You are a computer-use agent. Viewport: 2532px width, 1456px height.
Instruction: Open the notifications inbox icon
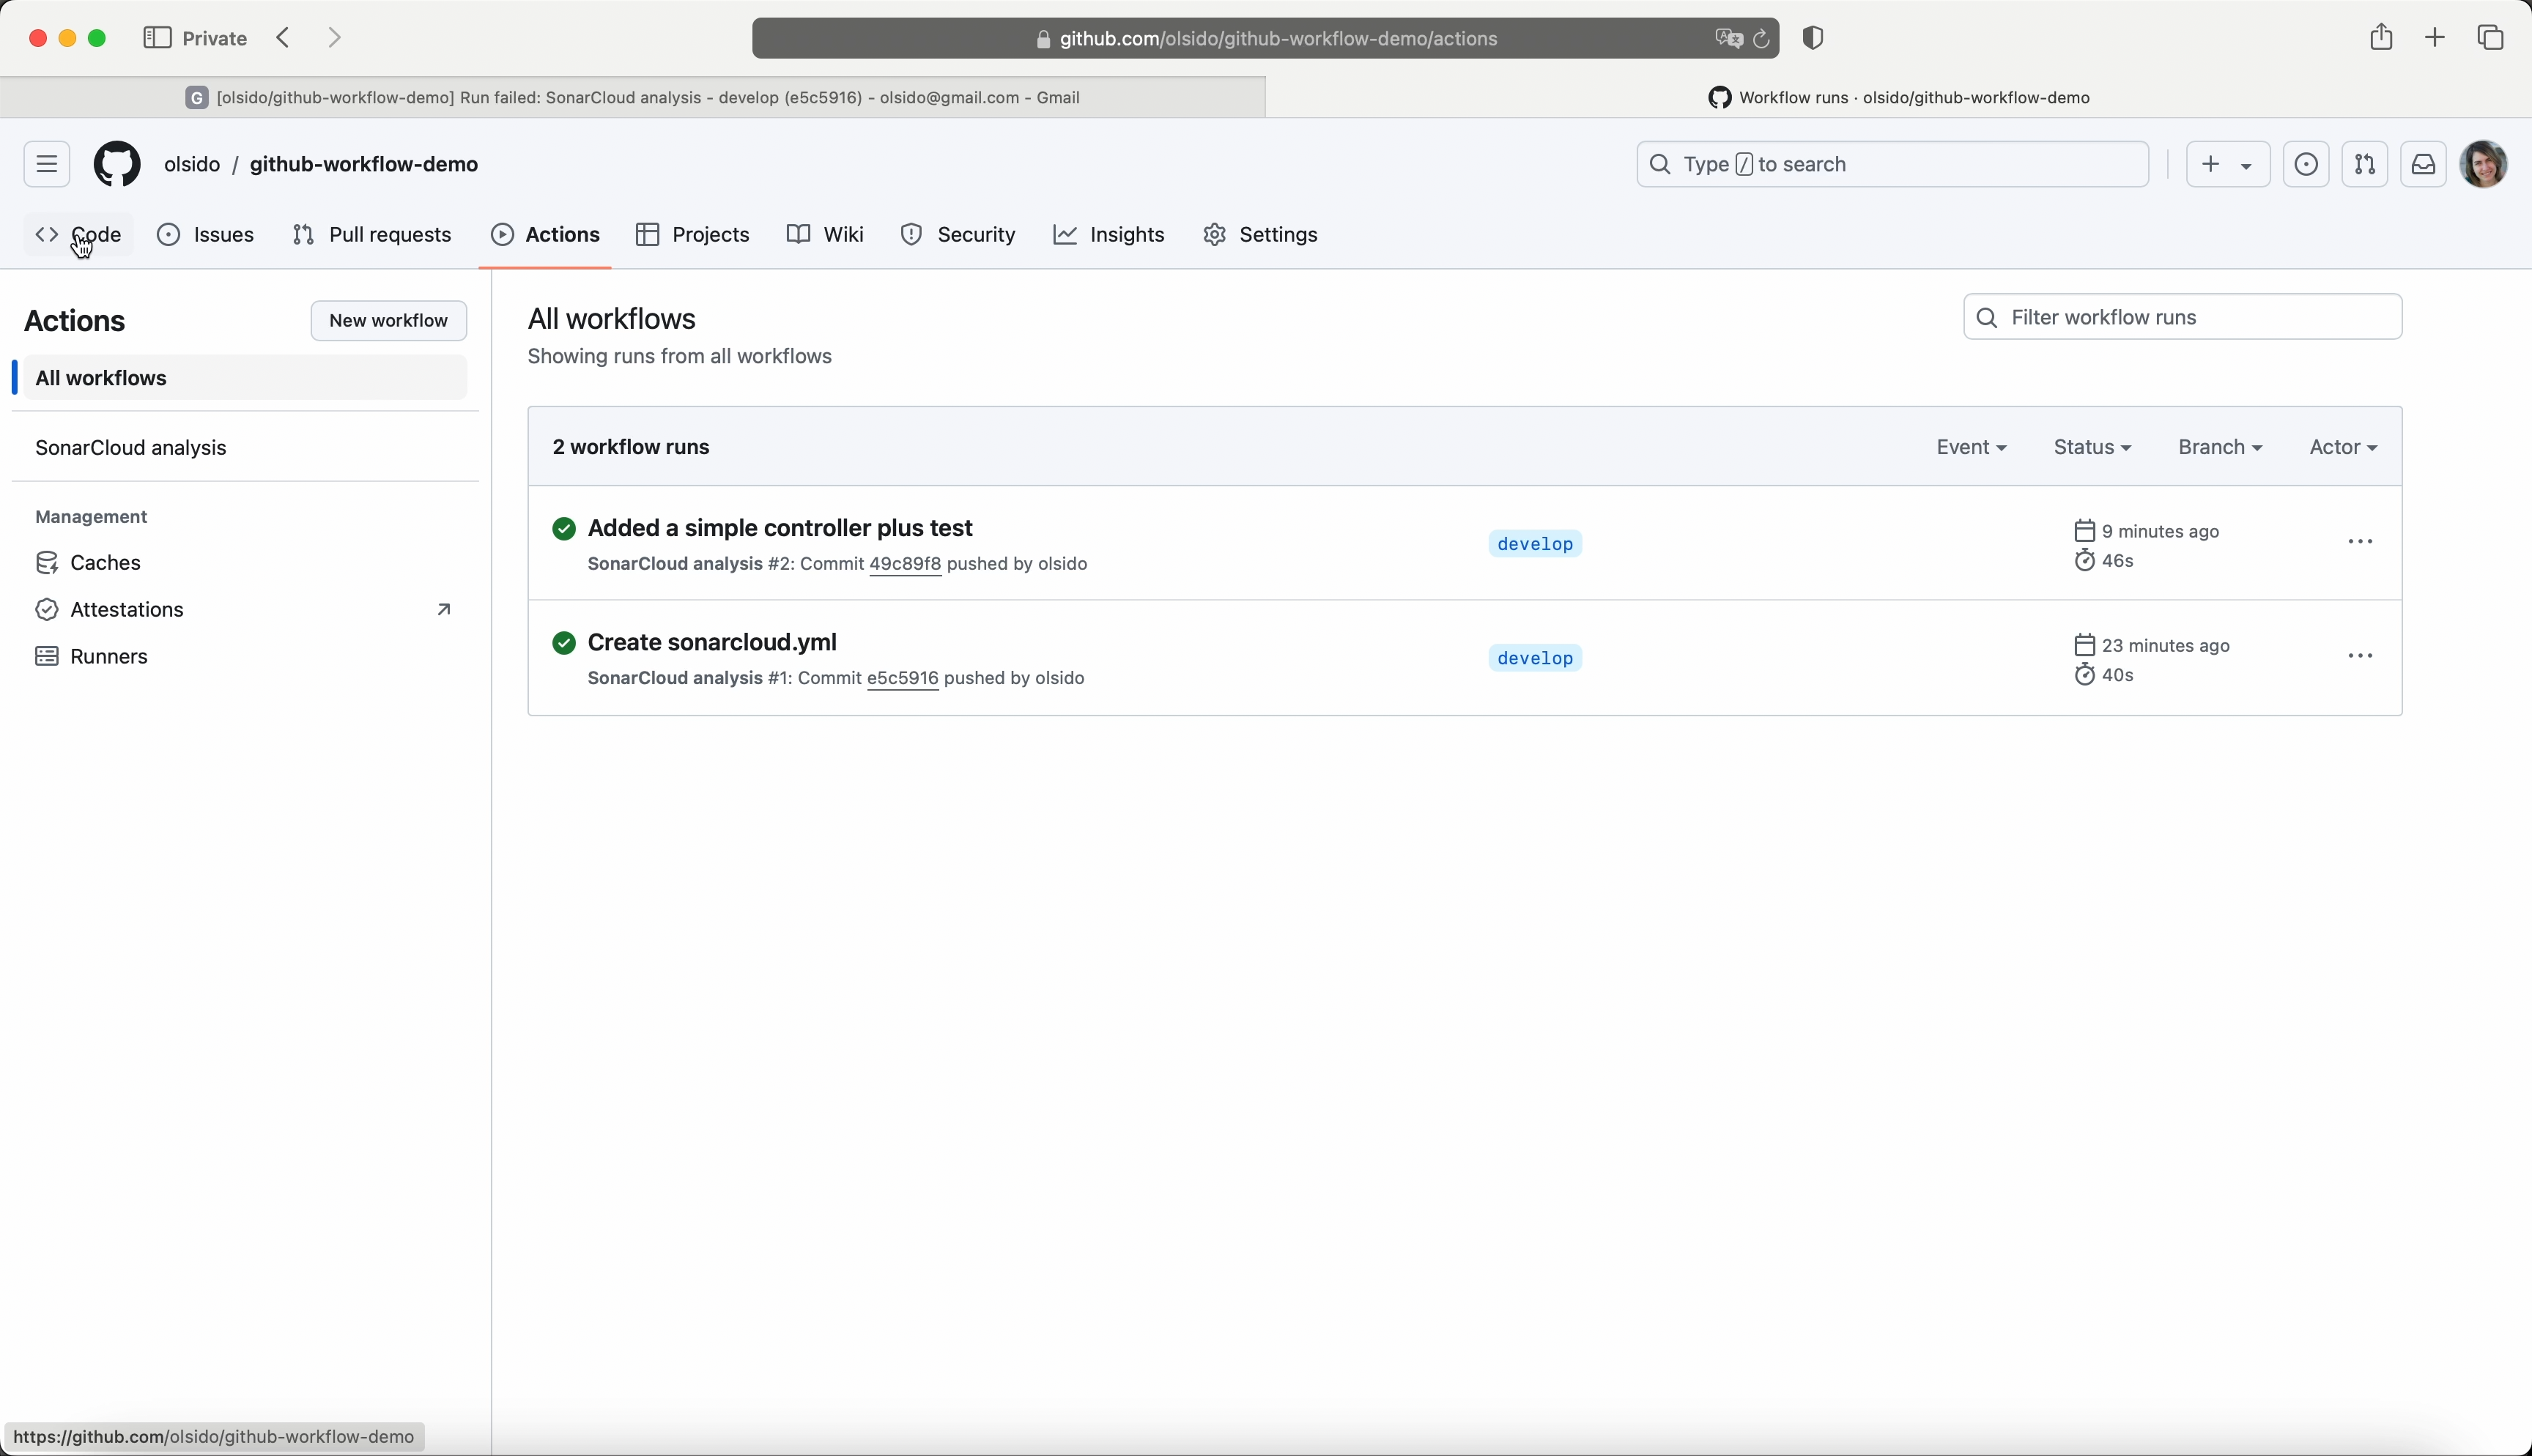coord(2424,164)
